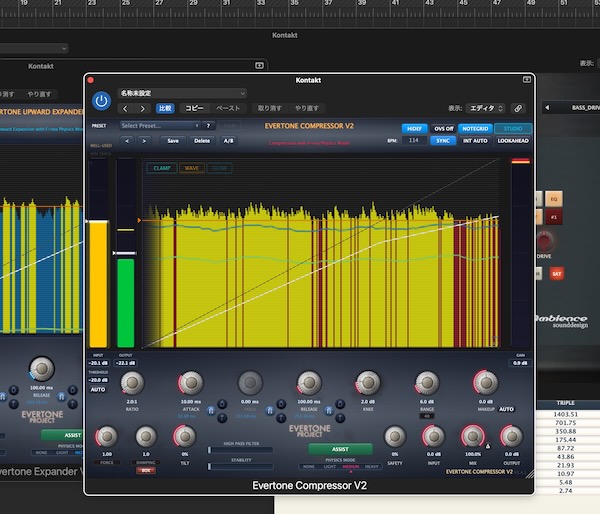Screen dimensions: 600x514
Task: Open the Select Preset dropdown
Action: [x=160, y=126]
